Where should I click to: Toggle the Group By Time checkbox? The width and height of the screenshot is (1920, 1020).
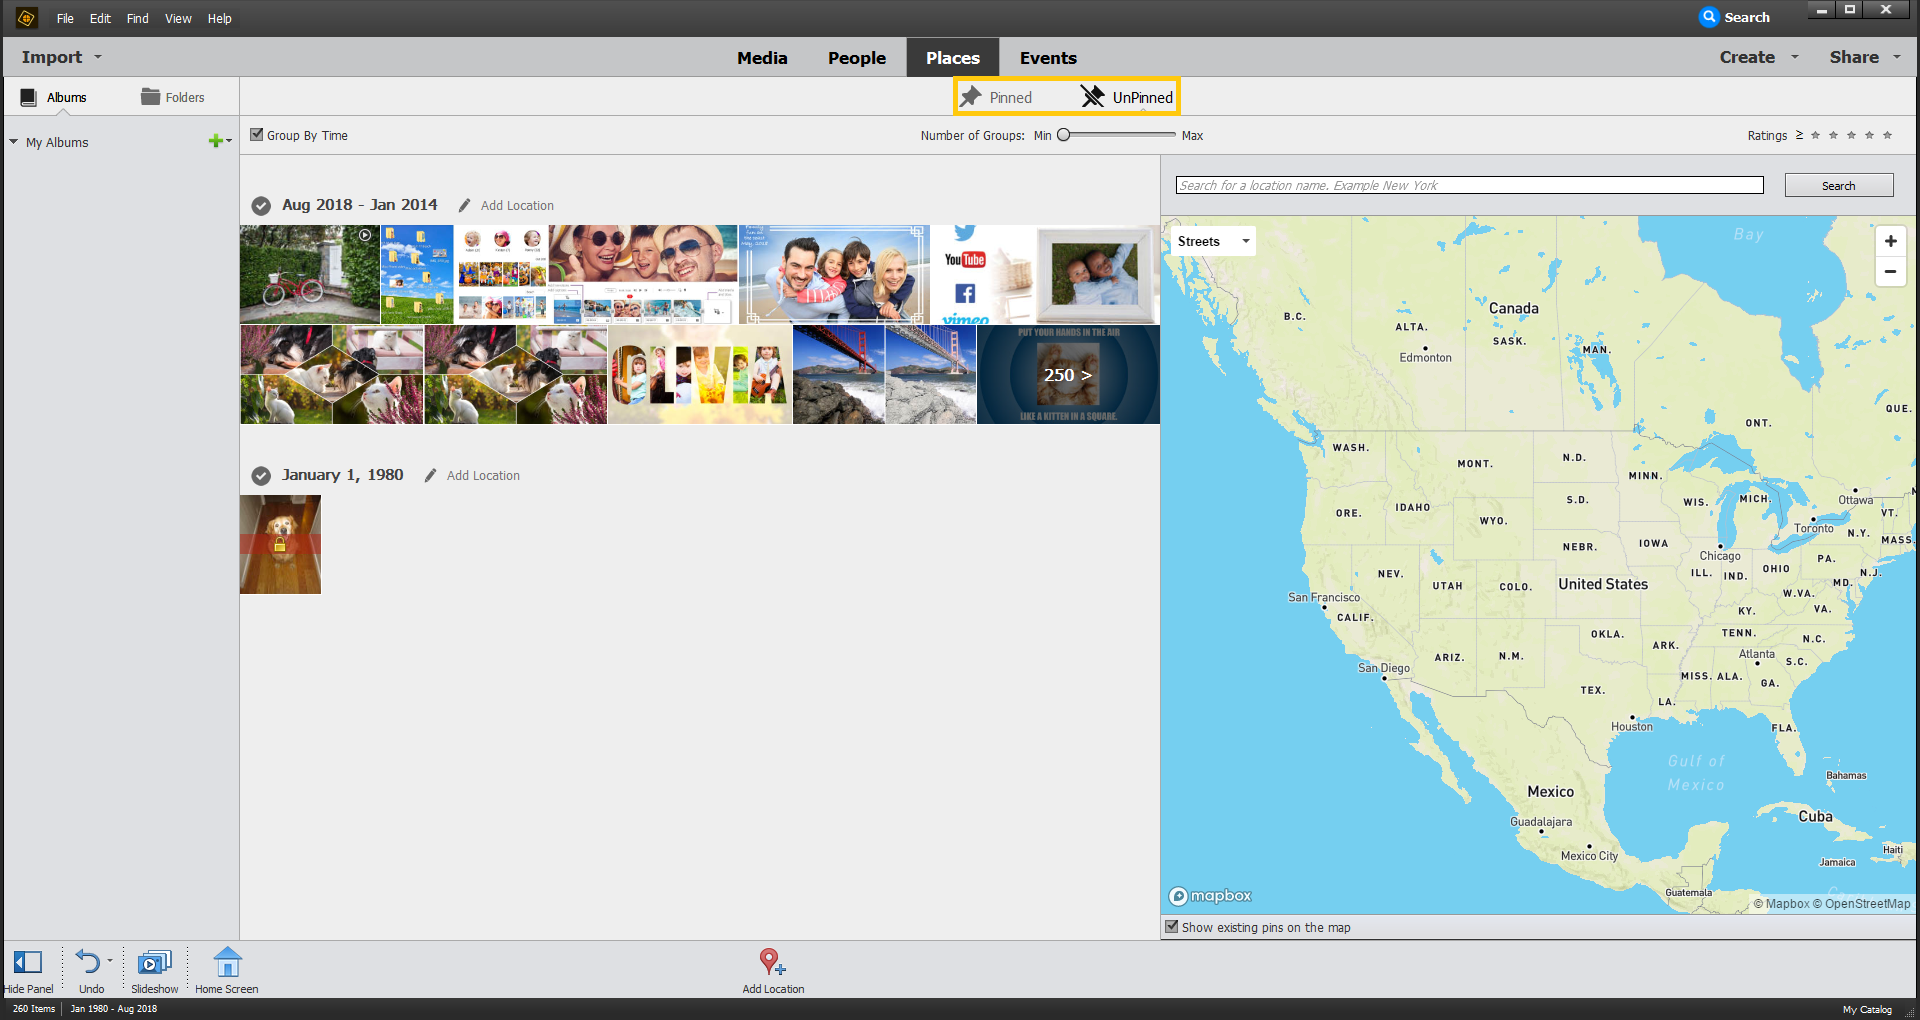(x=258, y=134)
